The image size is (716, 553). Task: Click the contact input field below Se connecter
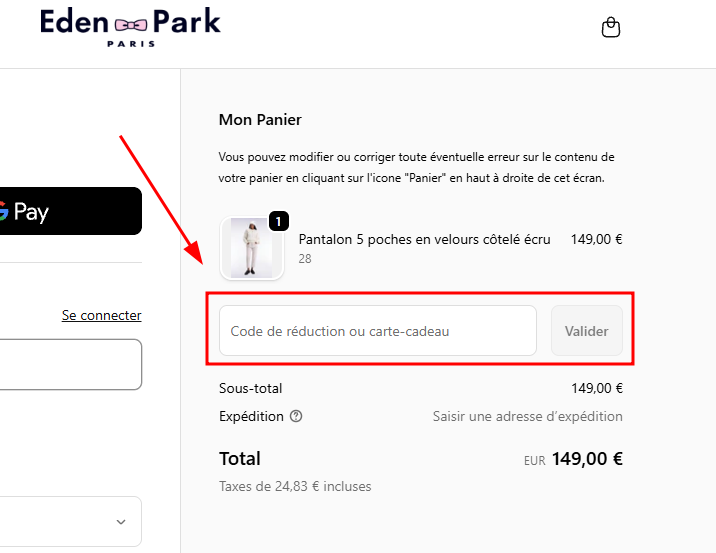70,364
